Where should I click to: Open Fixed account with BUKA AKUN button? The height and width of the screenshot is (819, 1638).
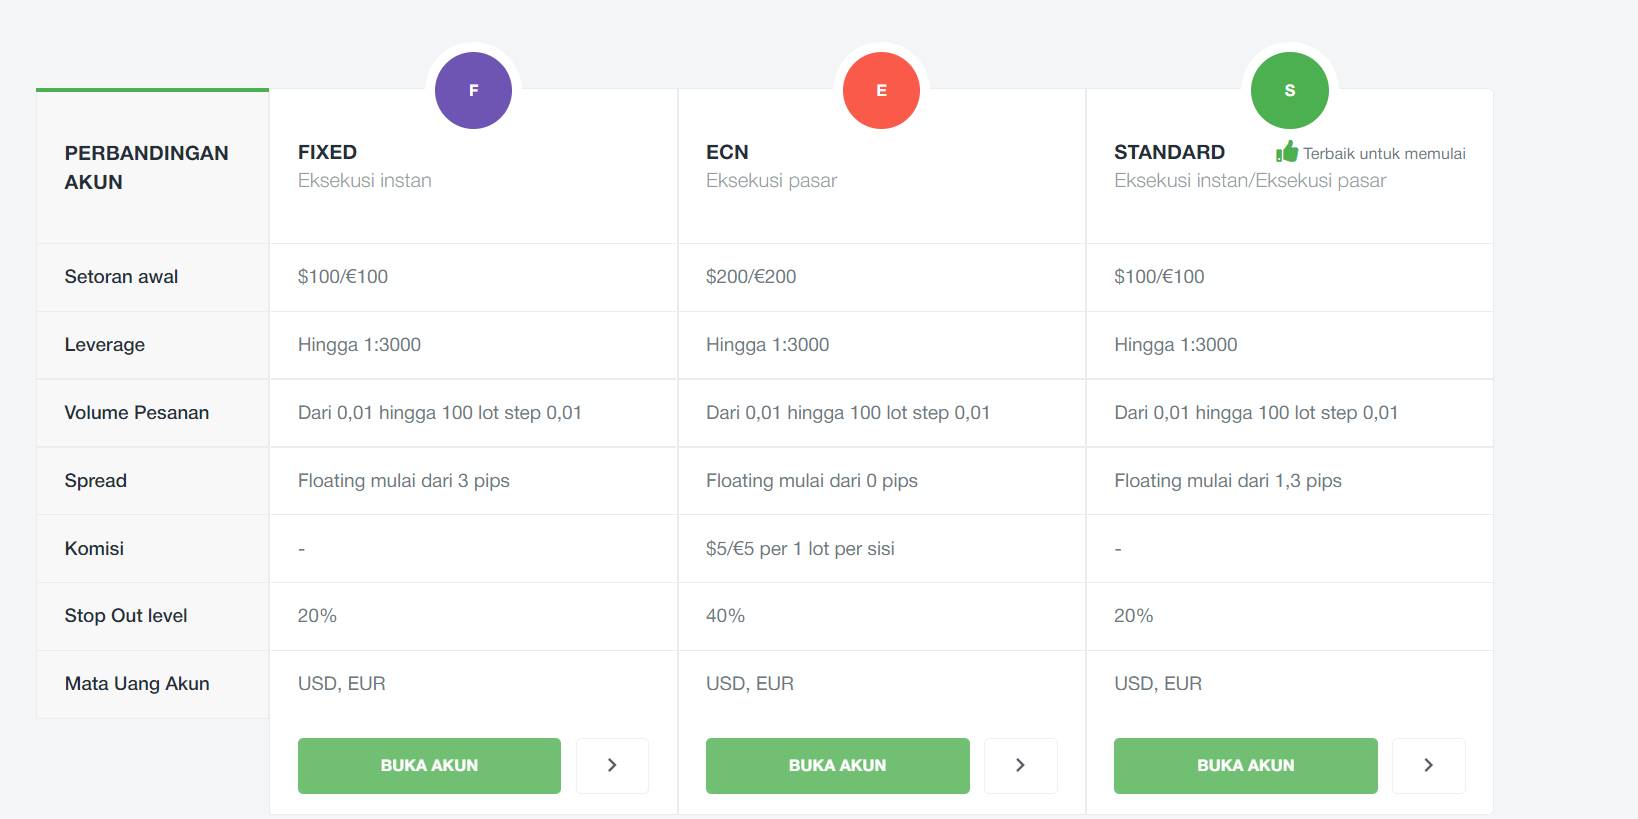click(429, 766)
